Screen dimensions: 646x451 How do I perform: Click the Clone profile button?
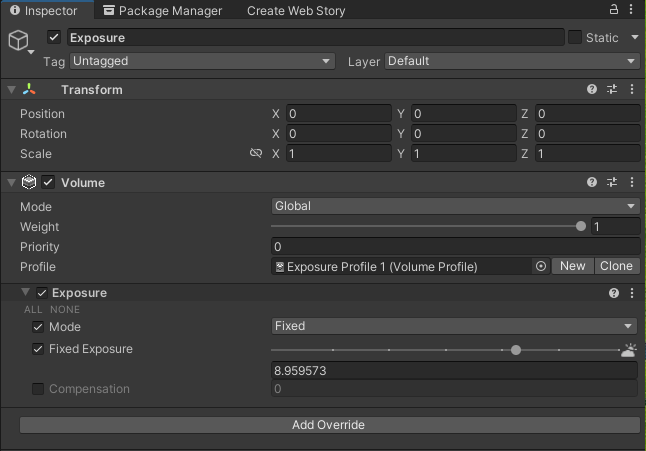616,266
